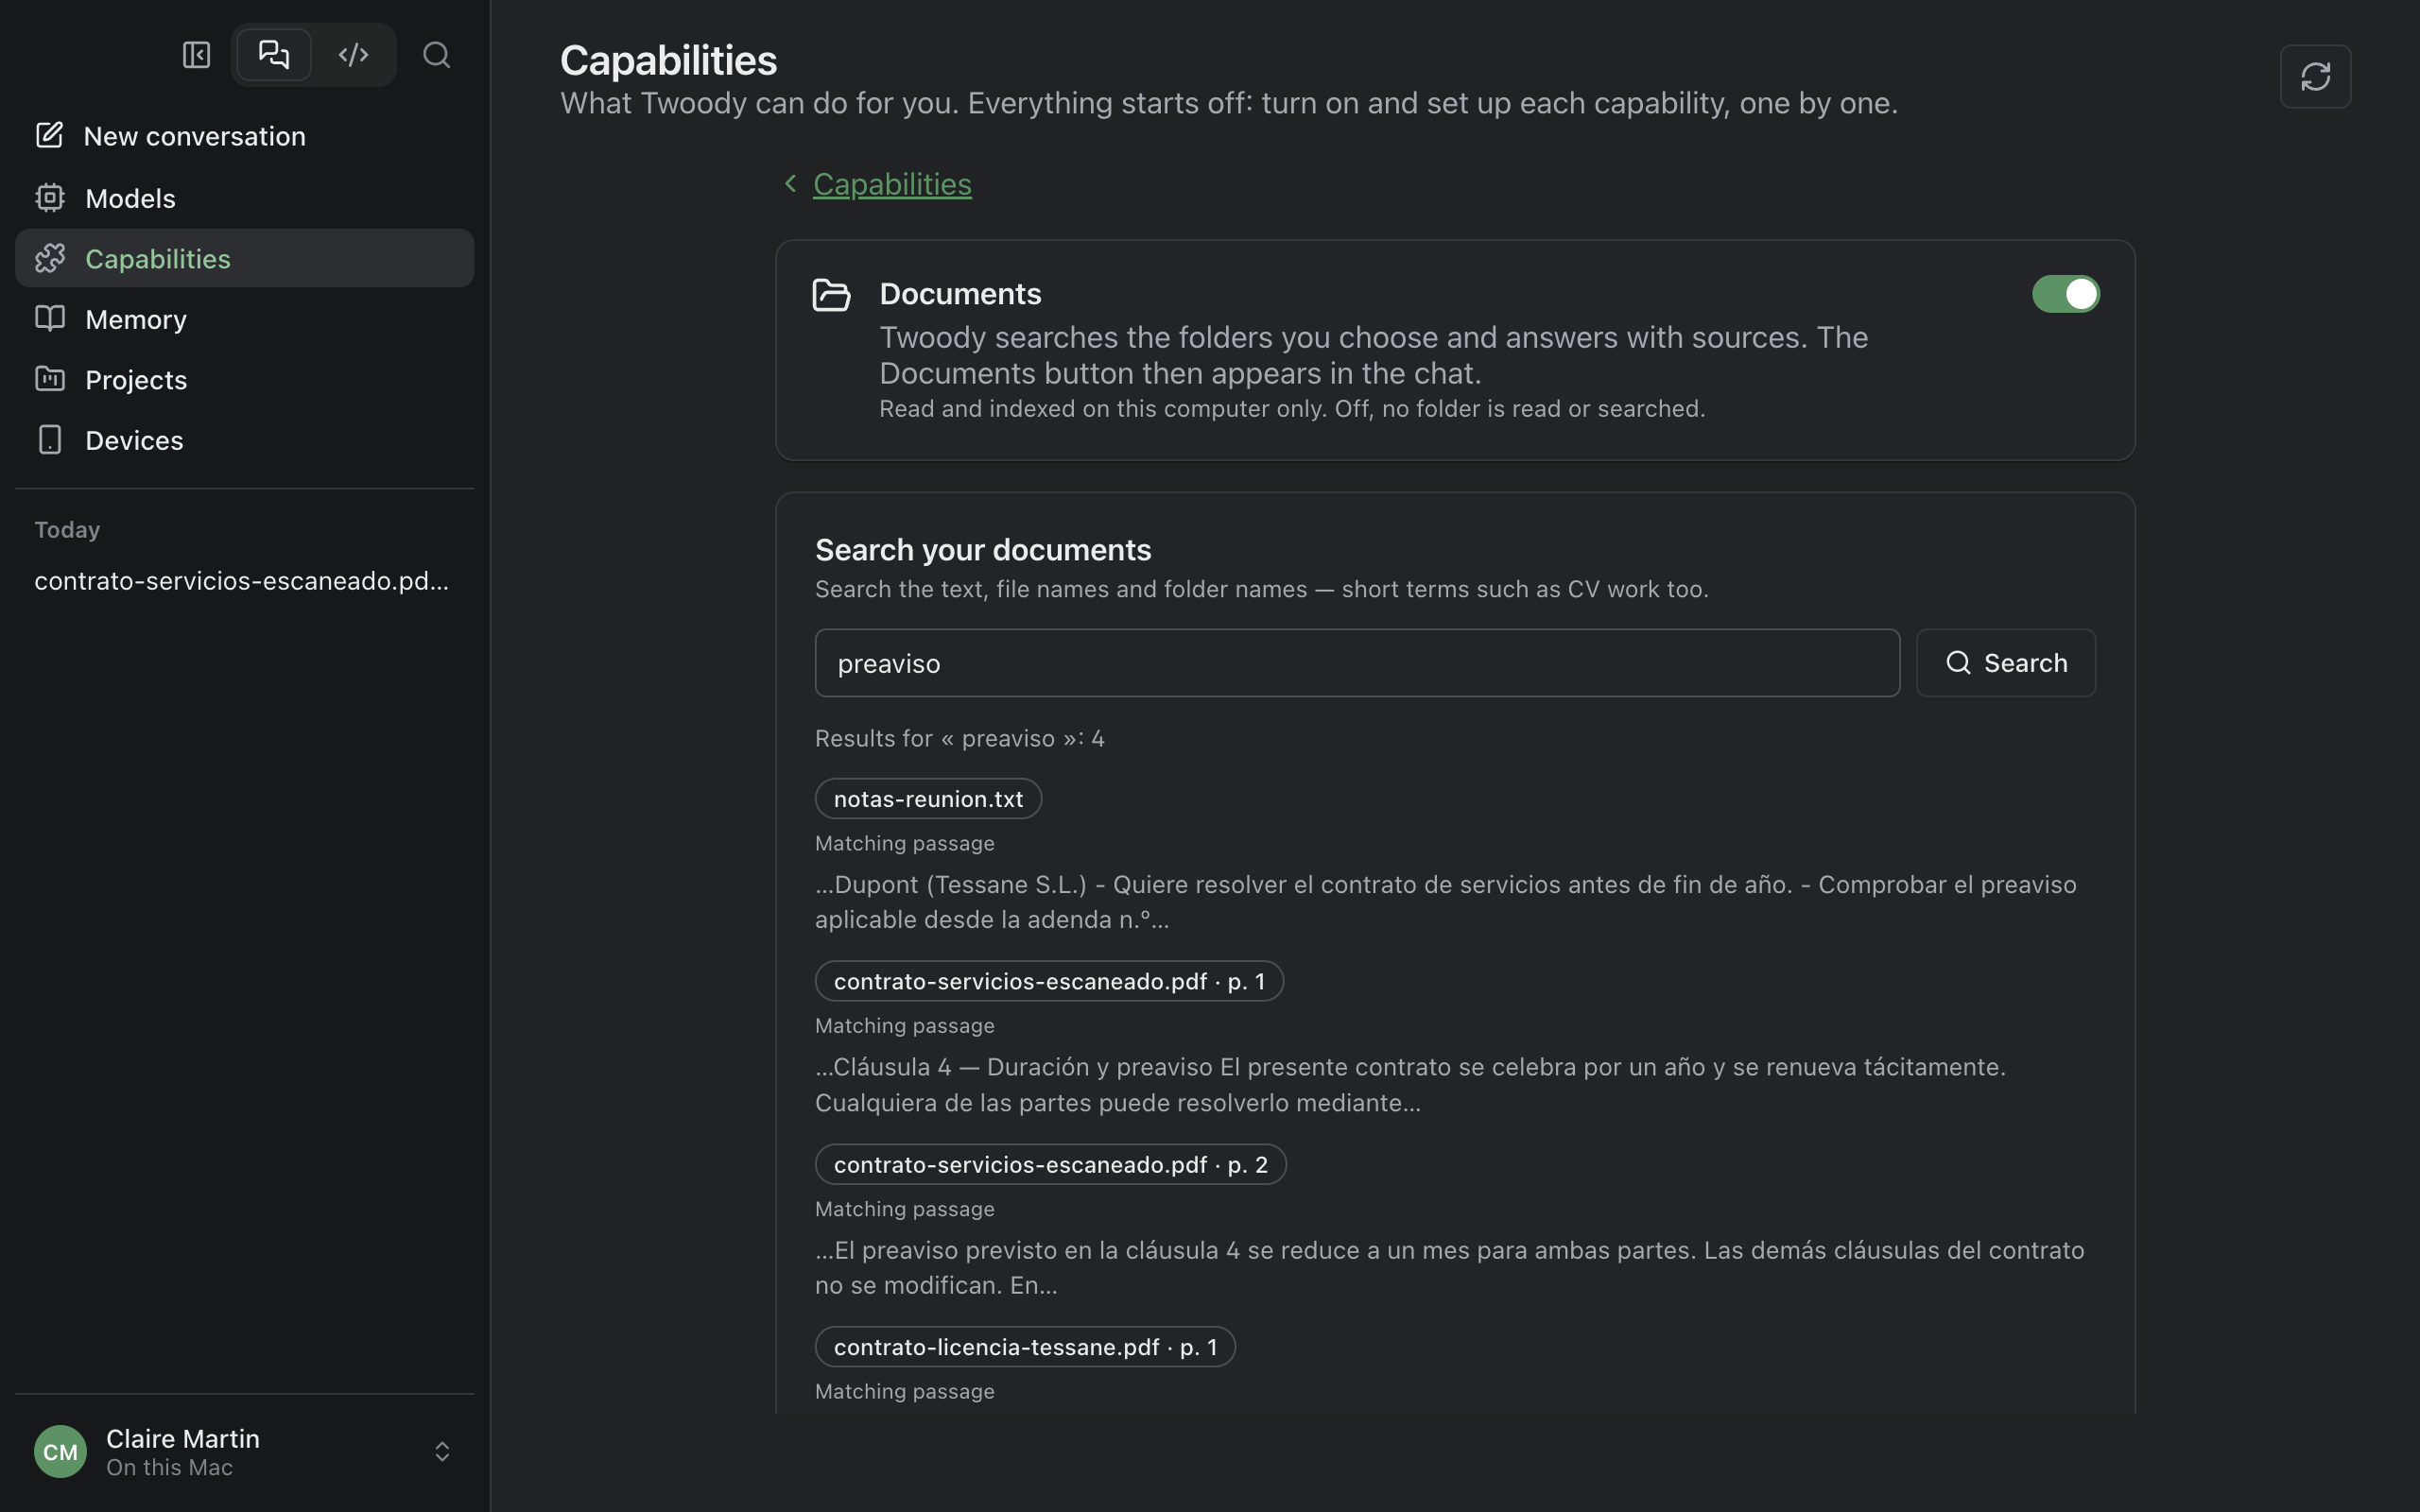Open the Devices section

[244, 440]
